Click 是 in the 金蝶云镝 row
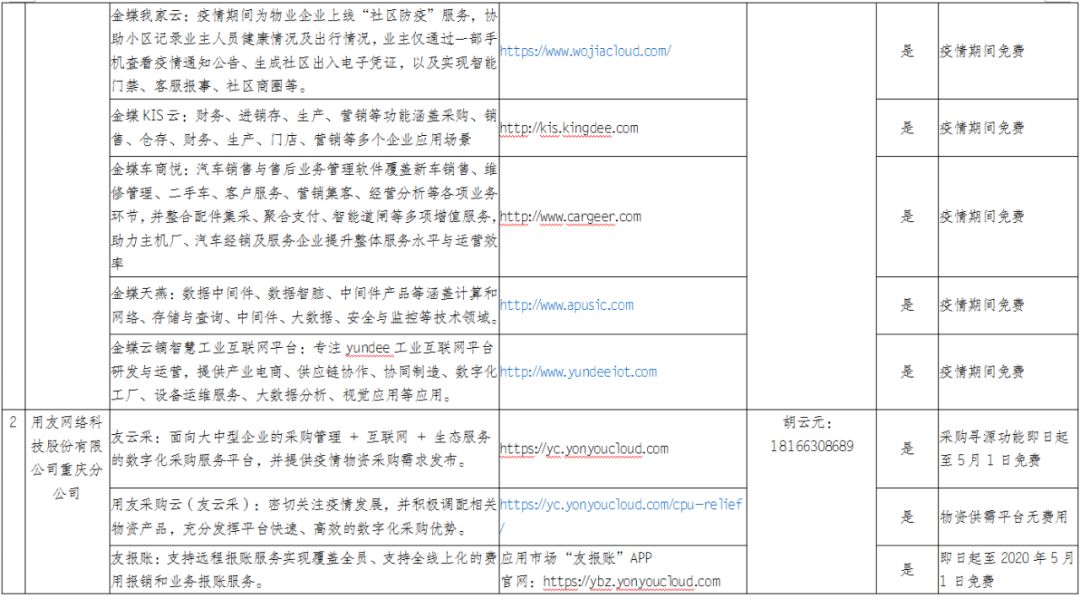Image resolution: width=1080 pixels, height=597 pixels. point(907,372)
